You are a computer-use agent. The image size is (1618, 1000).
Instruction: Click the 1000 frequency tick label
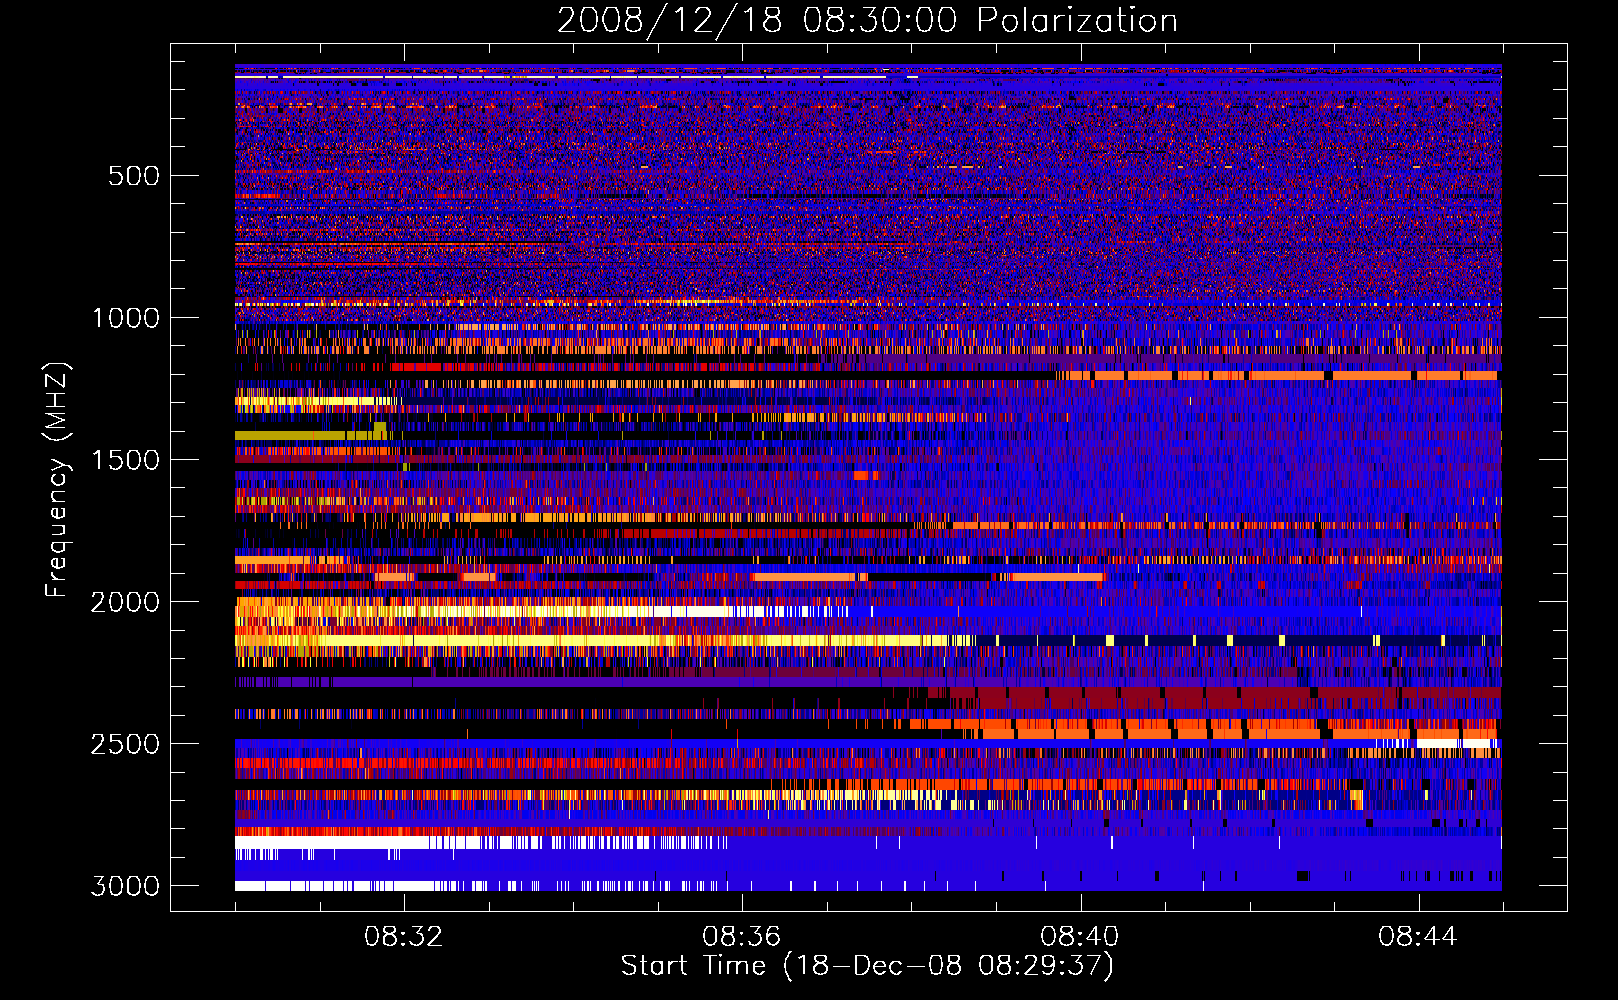tap(125, 318)
